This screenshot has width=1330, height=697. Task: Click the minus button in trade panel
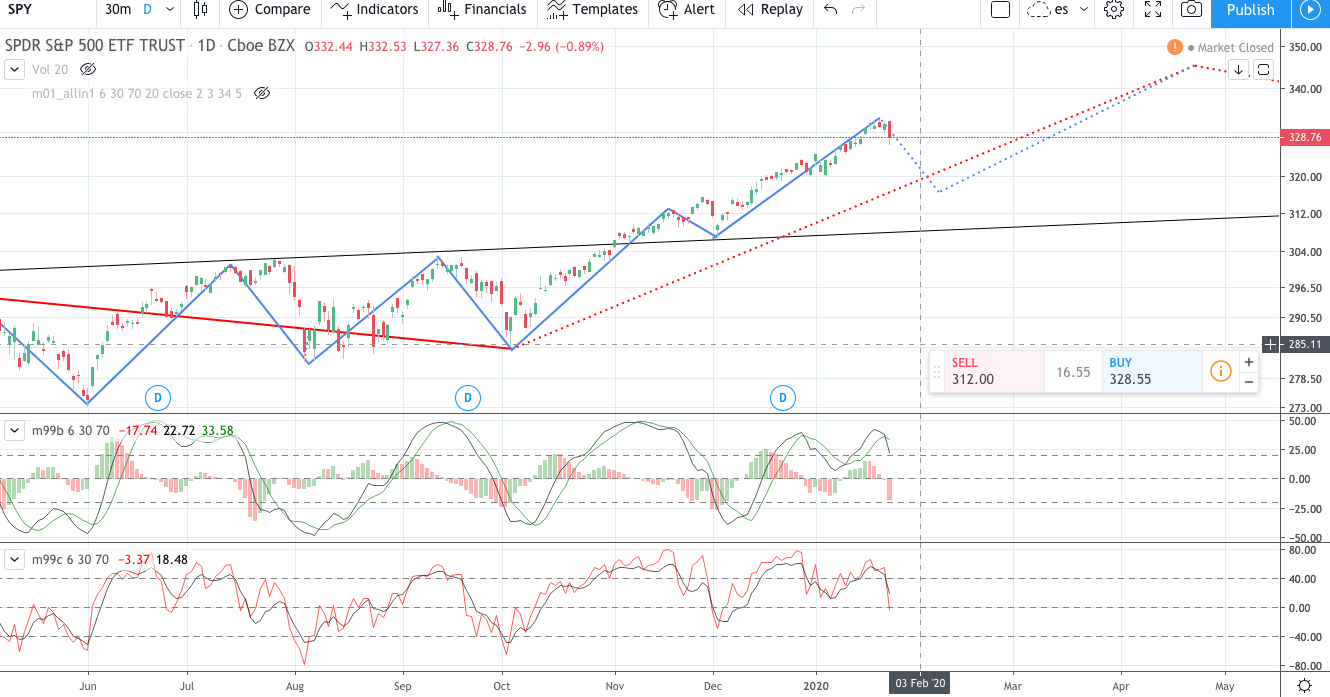point(1248,381)
